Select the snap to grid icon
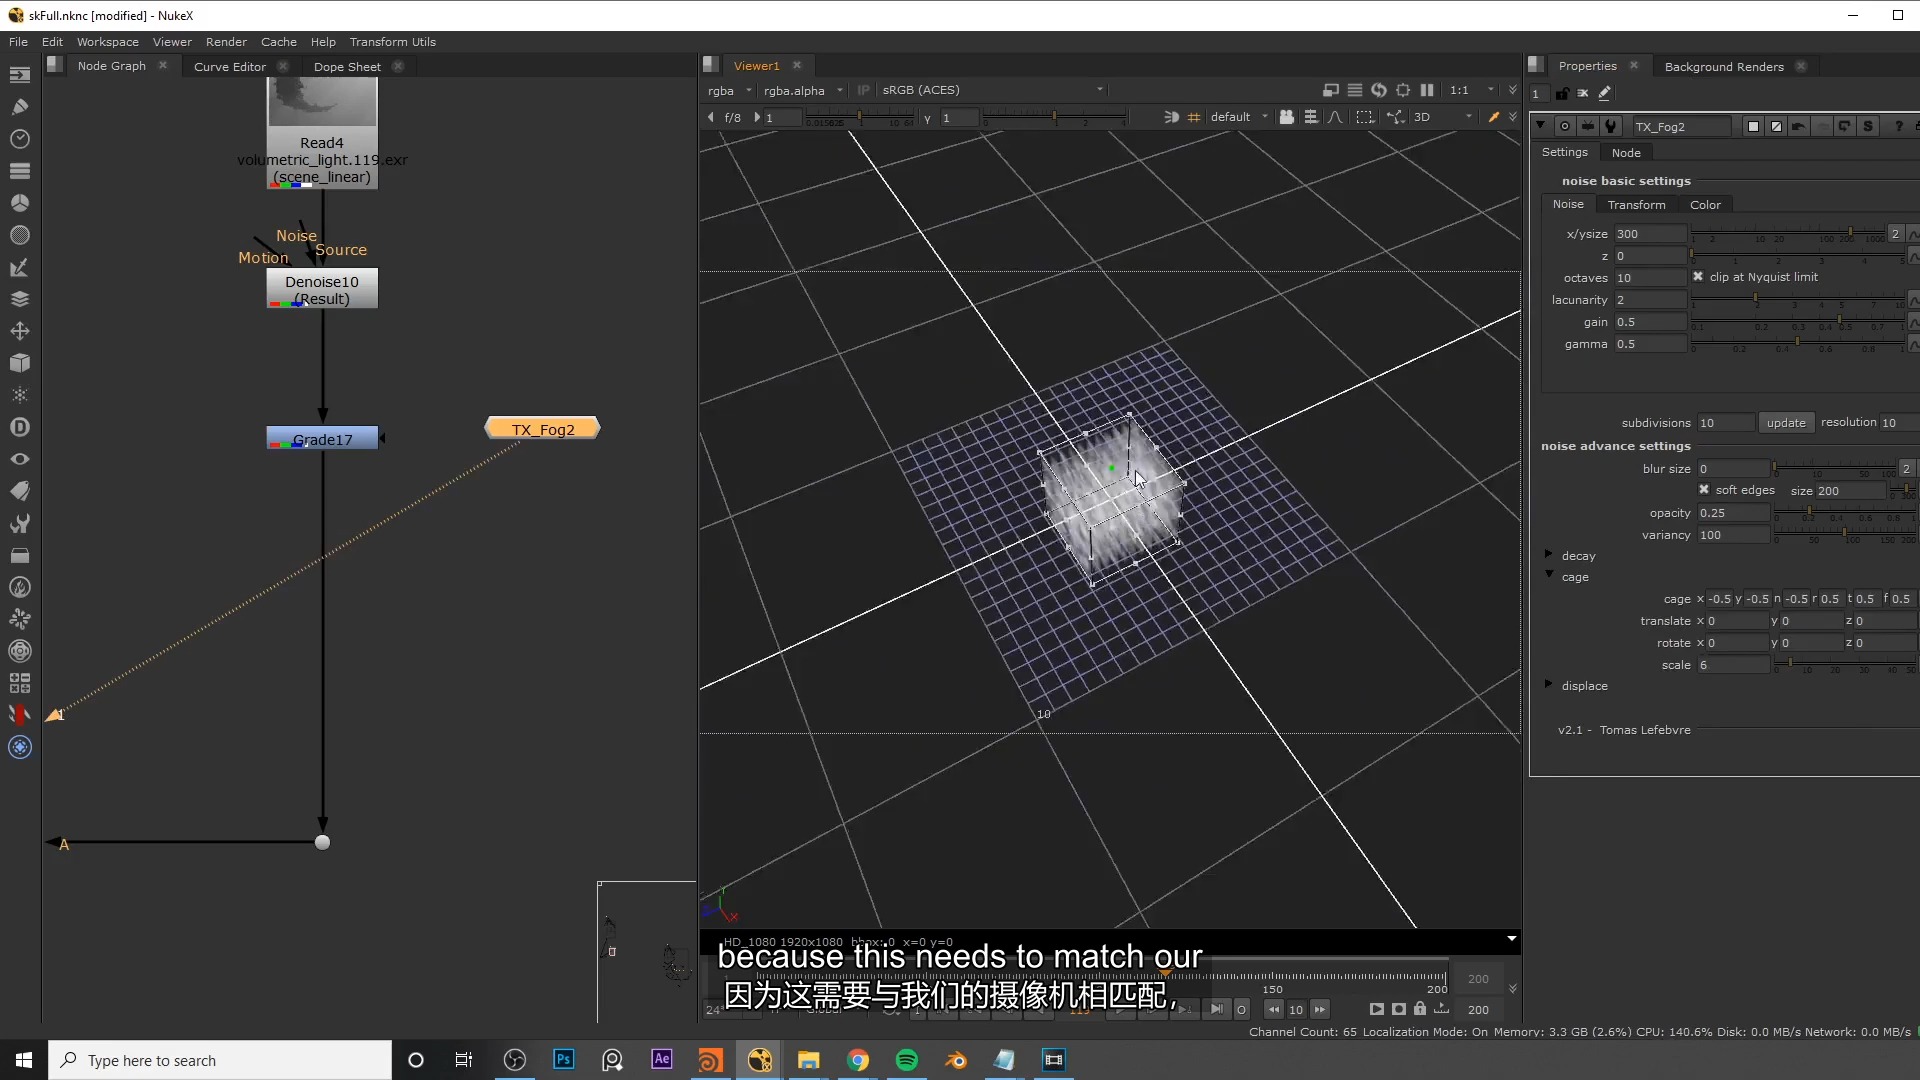The image size is (1920, 1080). coord(1193,117)
